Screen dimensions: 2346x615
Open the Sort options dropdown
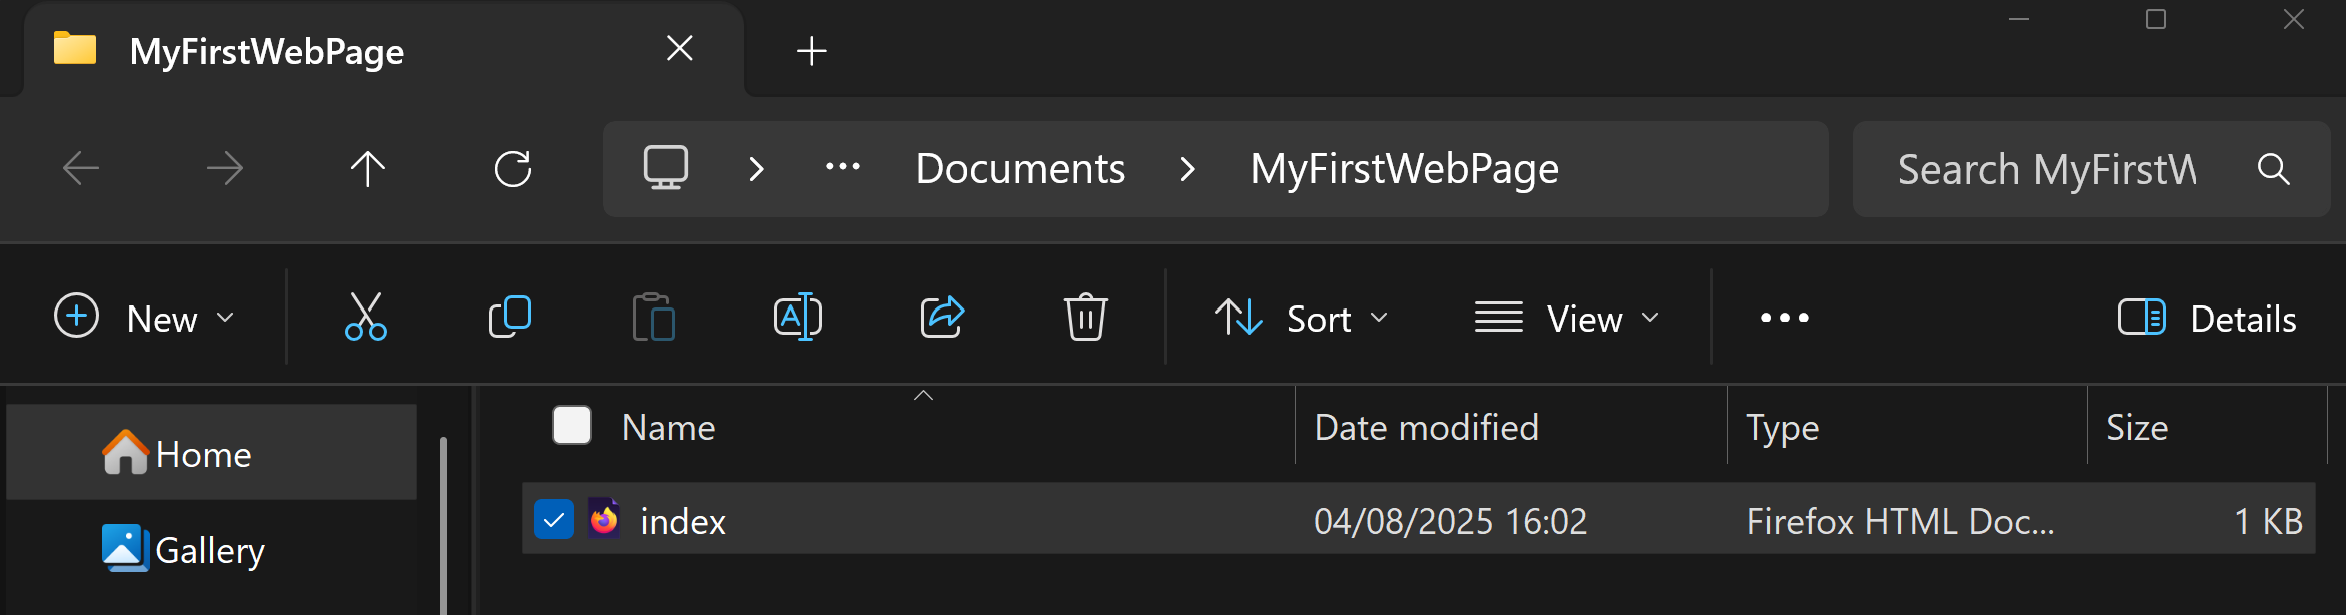1303,318
